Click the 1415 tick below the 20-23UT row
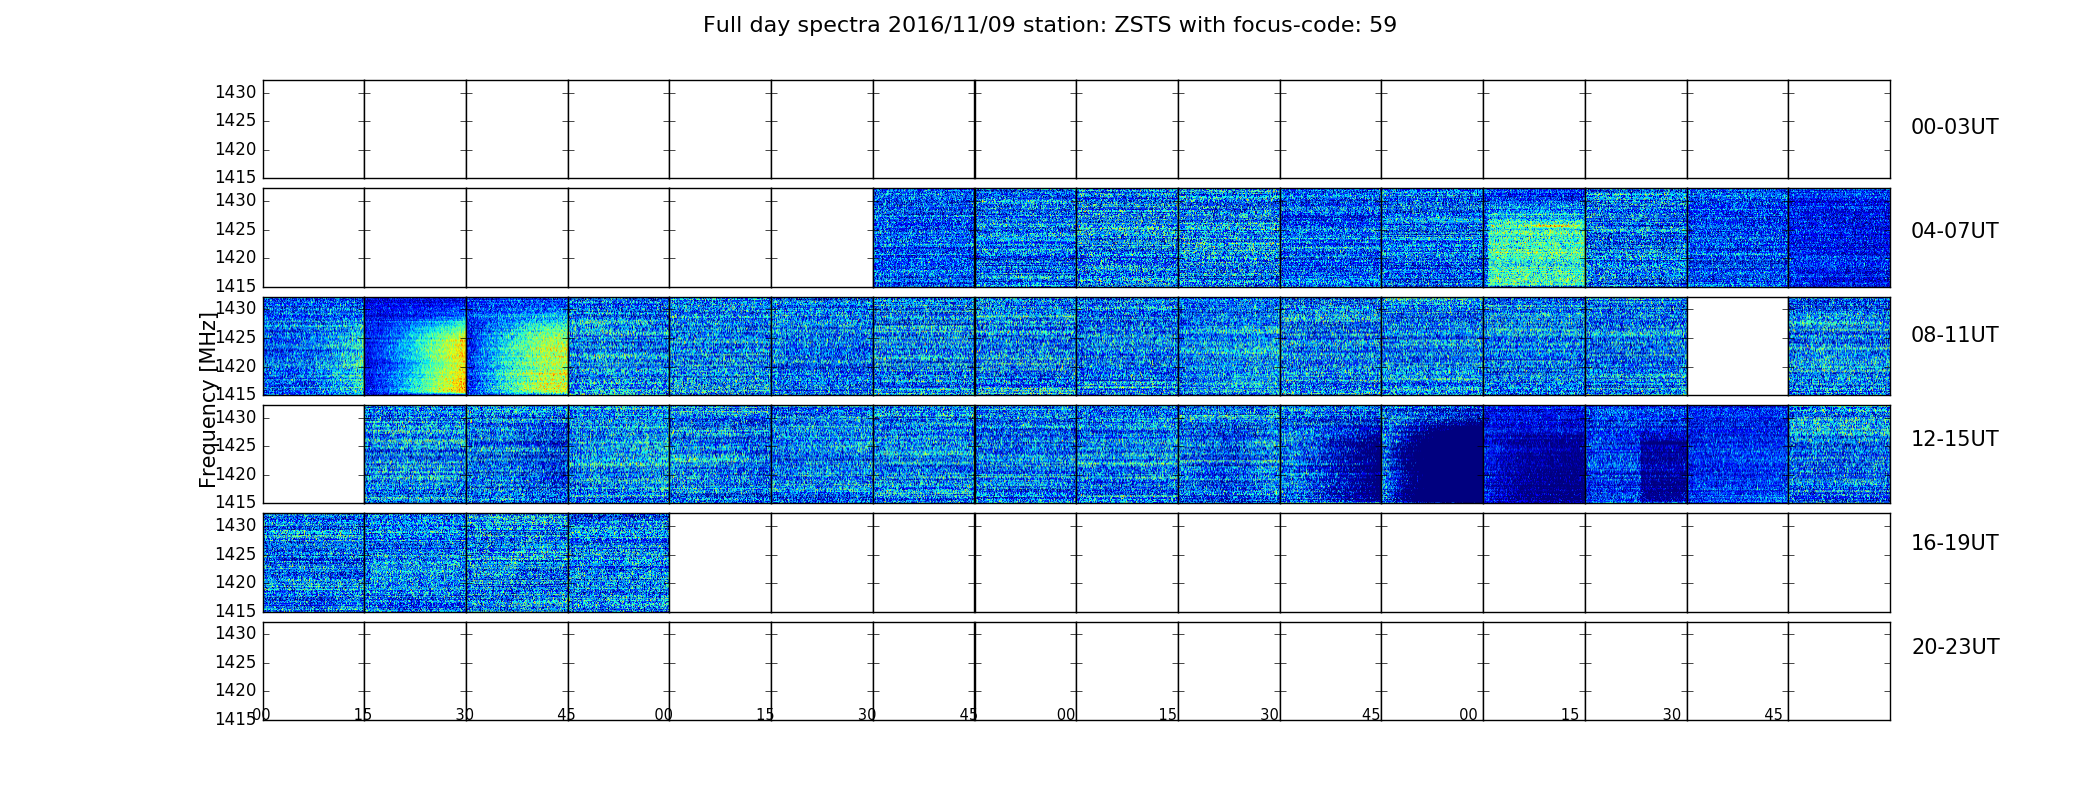Screen dimensions: 2100x800 coord(236,719)
